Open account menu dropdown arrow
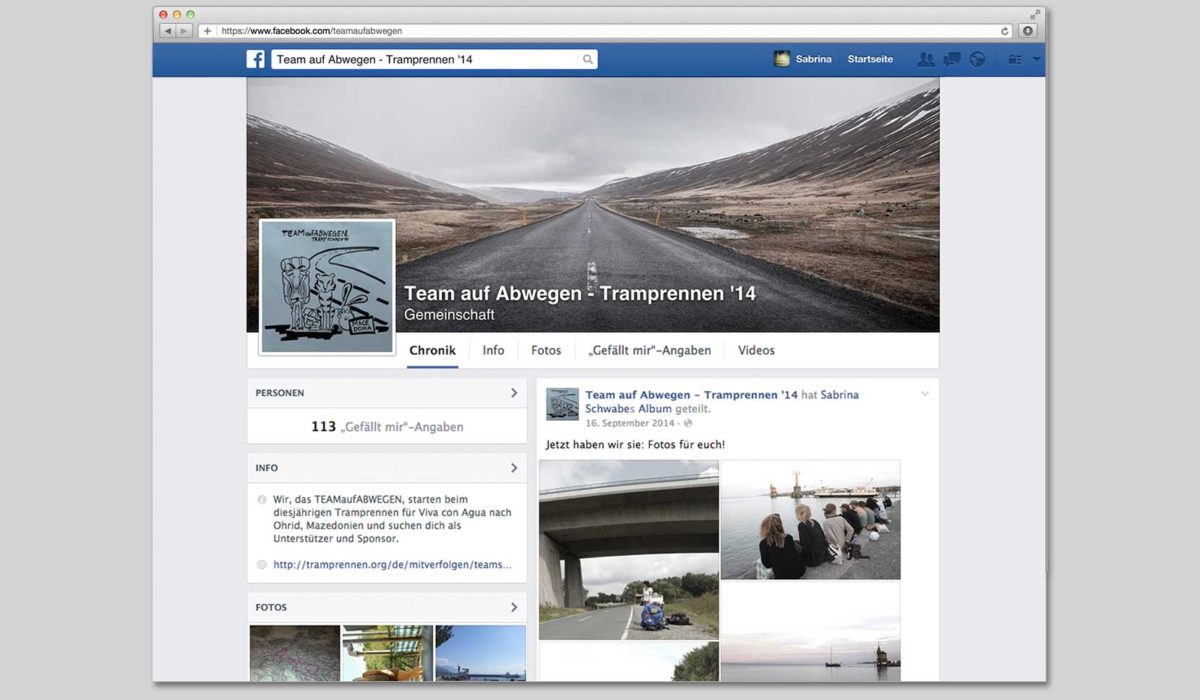Viewport: 1200px width, 700px height. pos(1036,60)
